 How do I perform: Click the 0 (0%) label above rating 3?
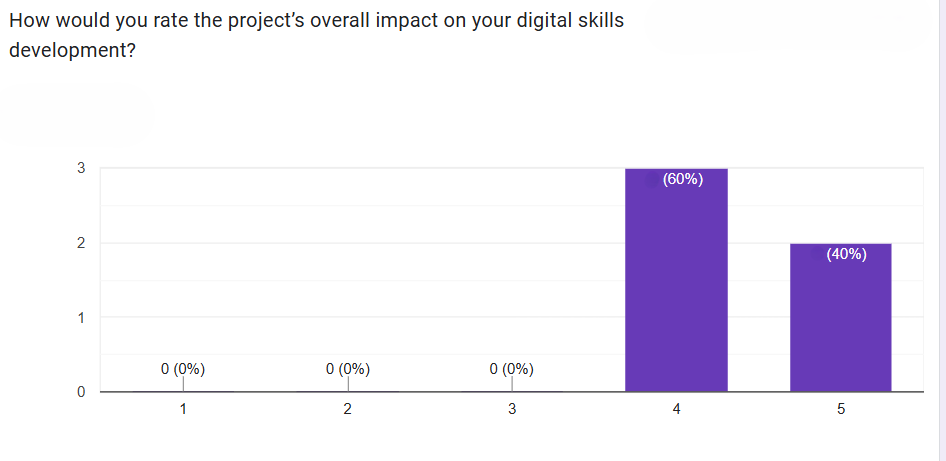(512, 369)
